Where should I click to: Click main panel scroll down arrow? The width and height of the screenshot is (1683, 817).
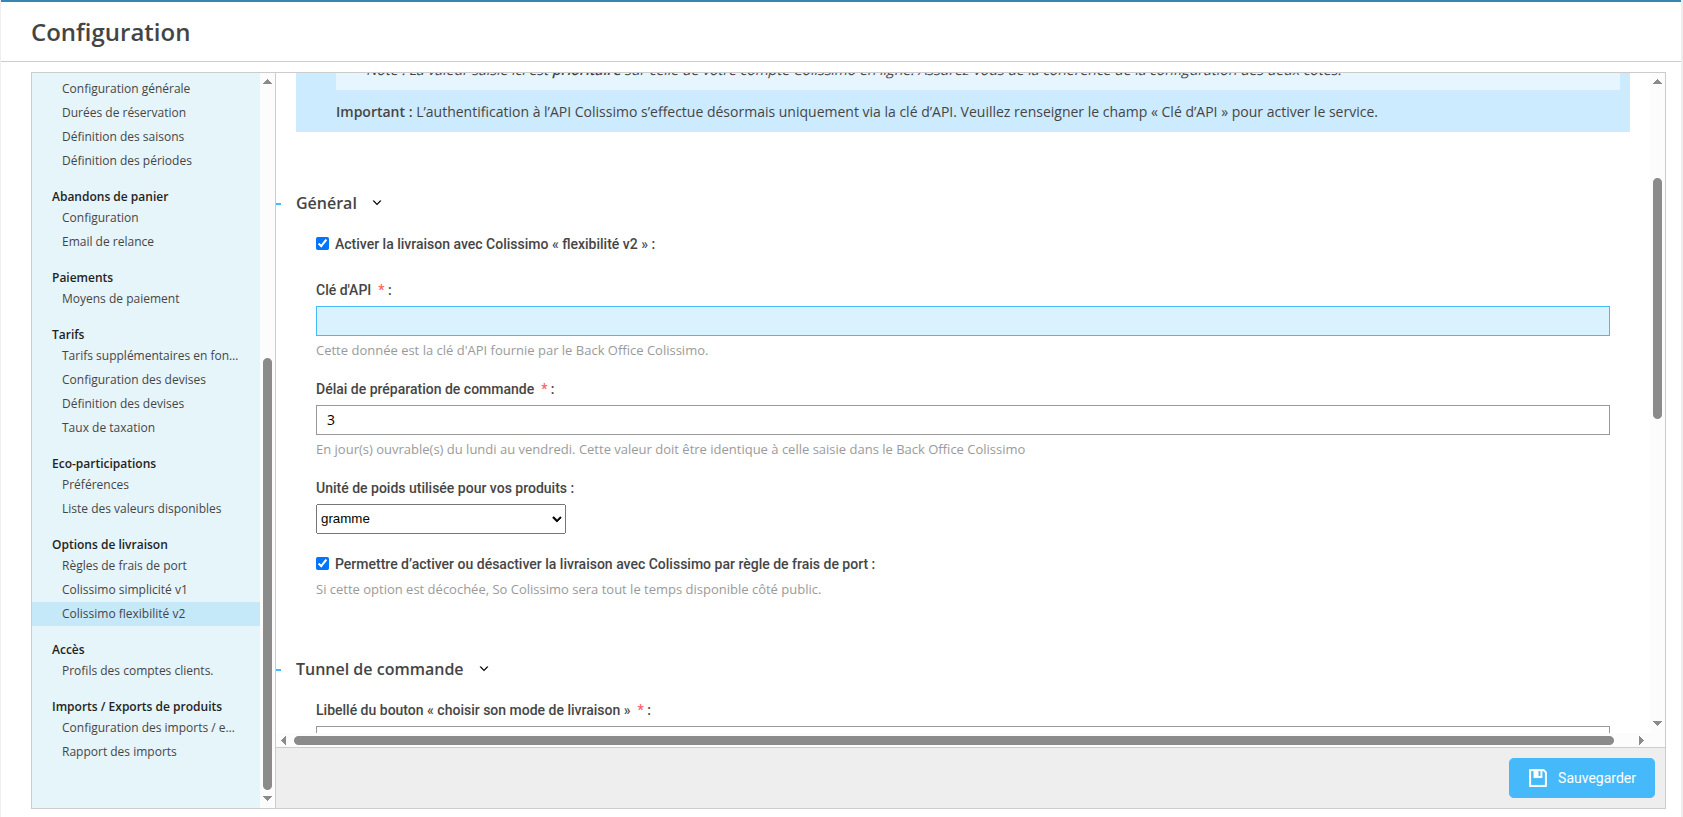click(1657, 723)
